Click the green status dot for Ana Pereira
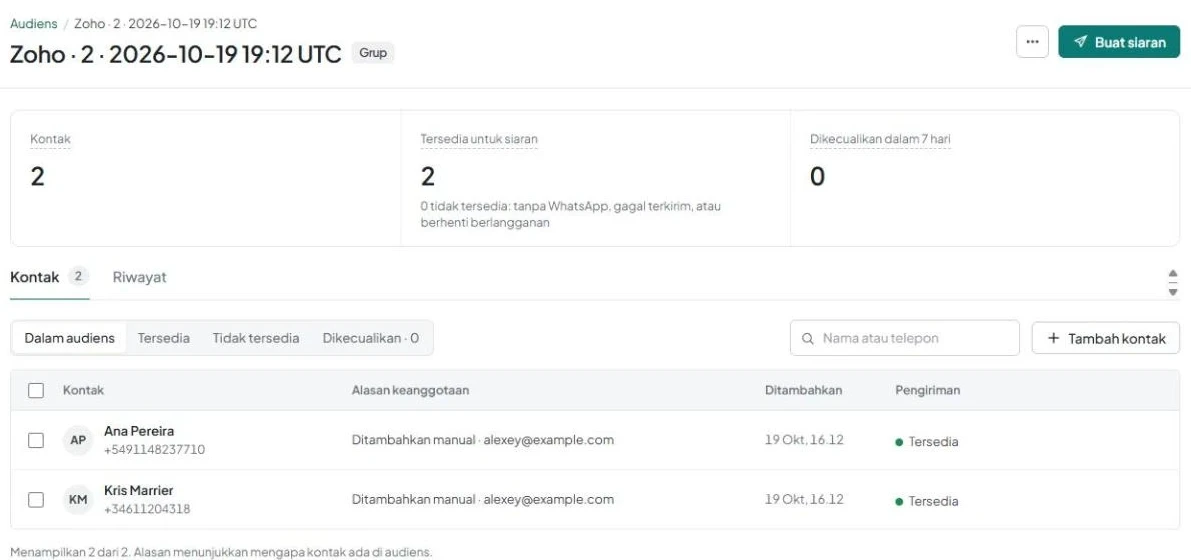Screen dimensions: 1191x560 (x=899, y=441)
